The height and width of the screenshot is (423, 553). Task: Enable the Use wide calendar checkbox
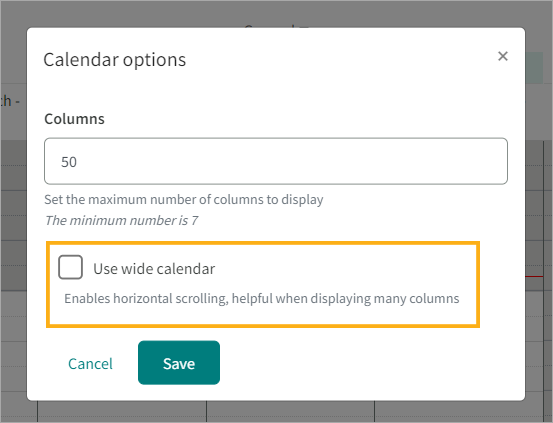(71, 267)
